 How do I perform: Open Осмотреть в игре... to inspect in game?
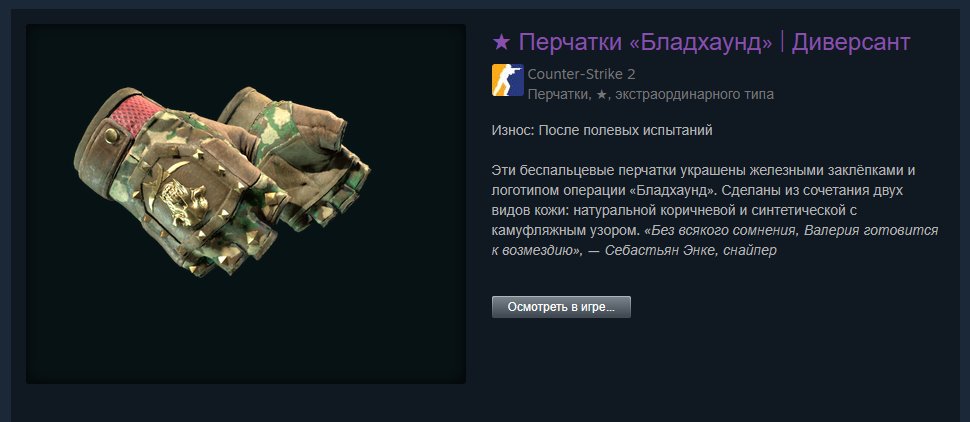pos(561,307)
